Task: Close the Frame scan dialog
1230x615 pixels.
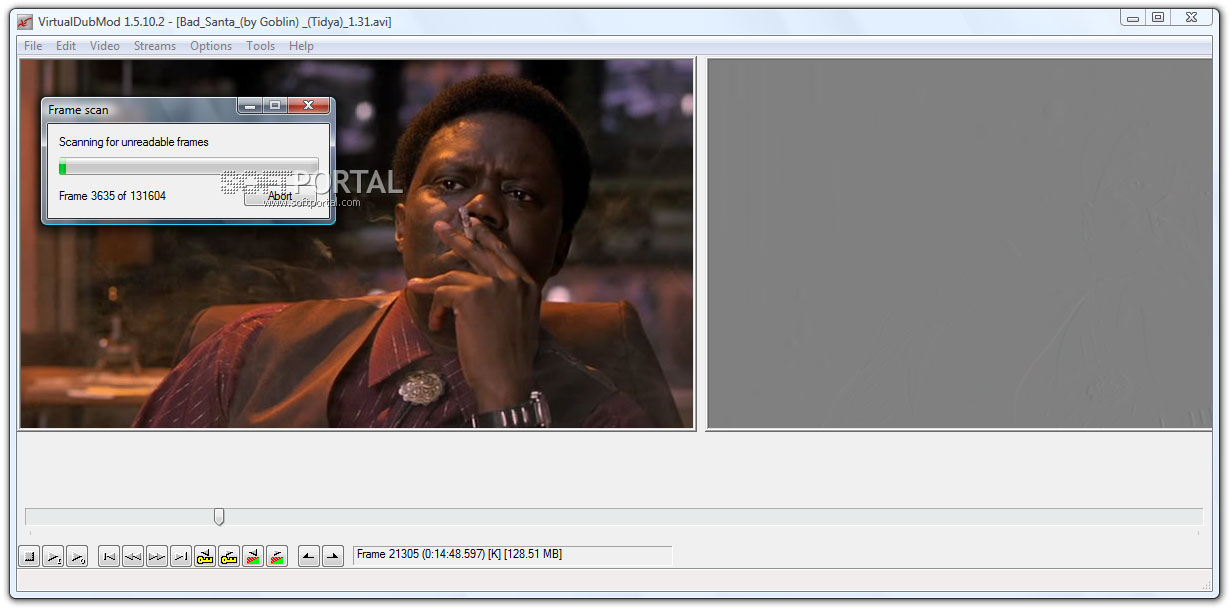Action: 308,105
